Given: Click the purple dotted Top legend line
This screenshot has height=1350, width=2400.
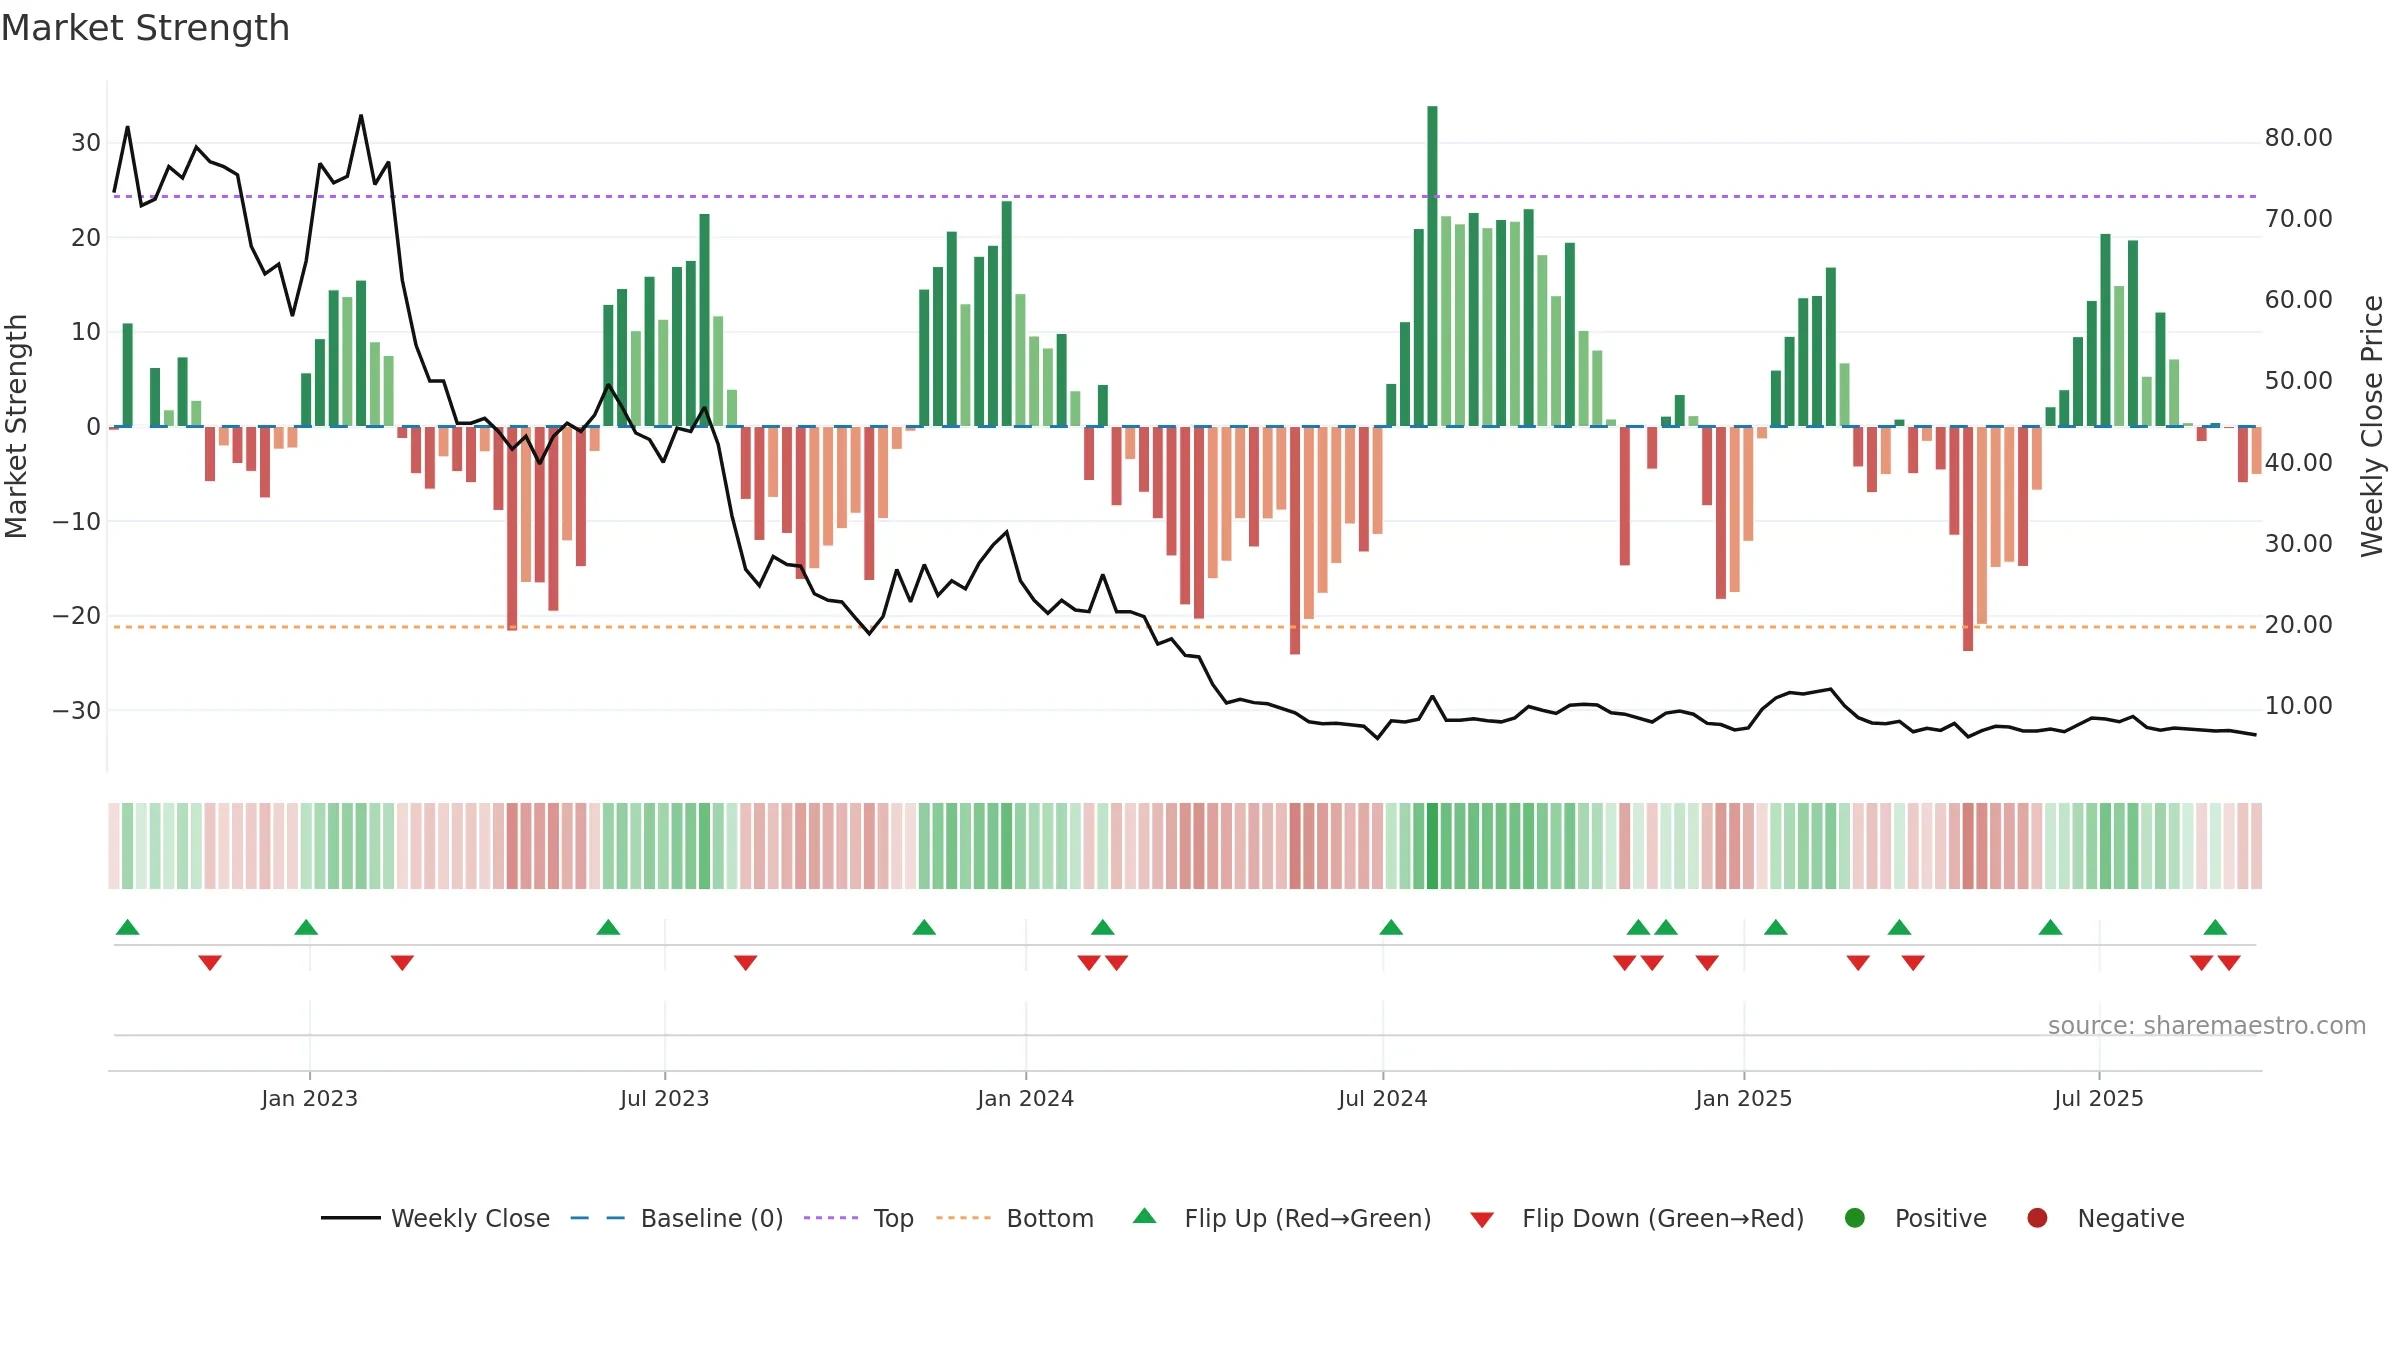Looking at the screenshot, I should (x=831, y=1218).
